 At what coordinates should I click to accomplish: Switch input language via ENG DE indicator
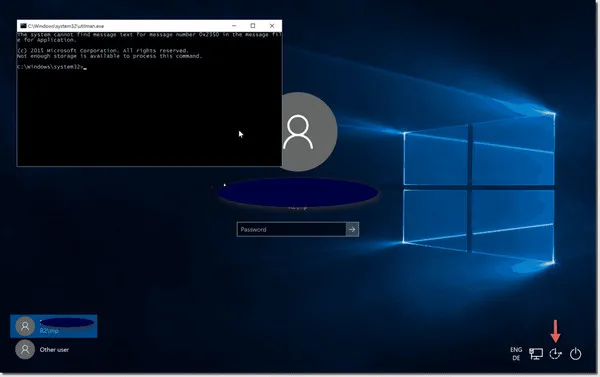point(516,354)
